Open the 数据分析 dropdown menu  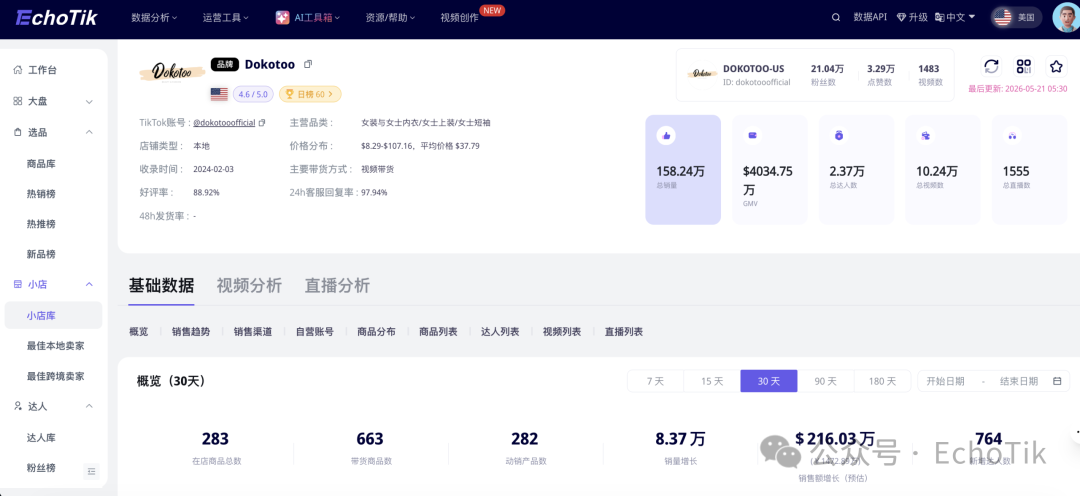coord(154,18)
